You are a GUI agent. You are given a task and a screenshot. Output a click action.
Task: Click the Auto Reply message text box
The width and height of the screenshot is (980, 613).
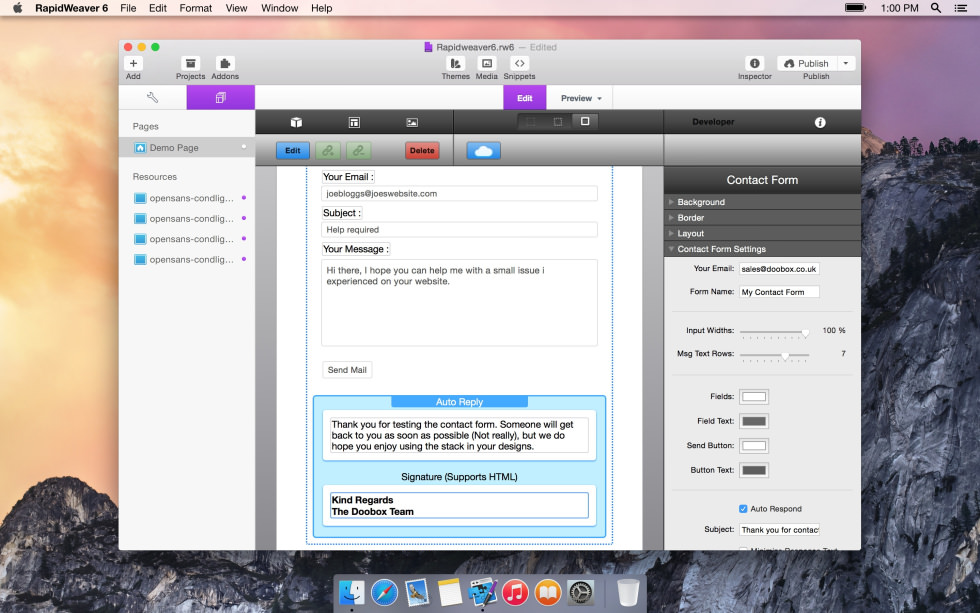pos(459,435)
